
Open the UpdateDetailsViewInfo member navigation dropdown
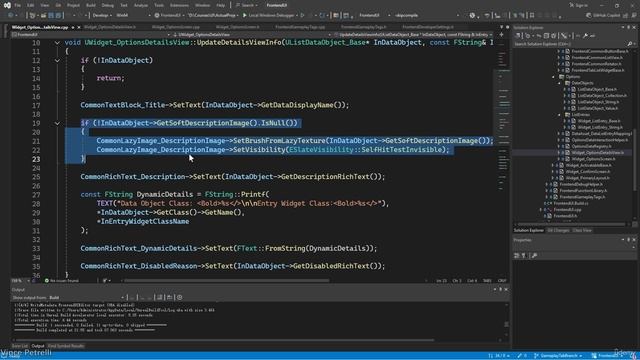[413, 35]
